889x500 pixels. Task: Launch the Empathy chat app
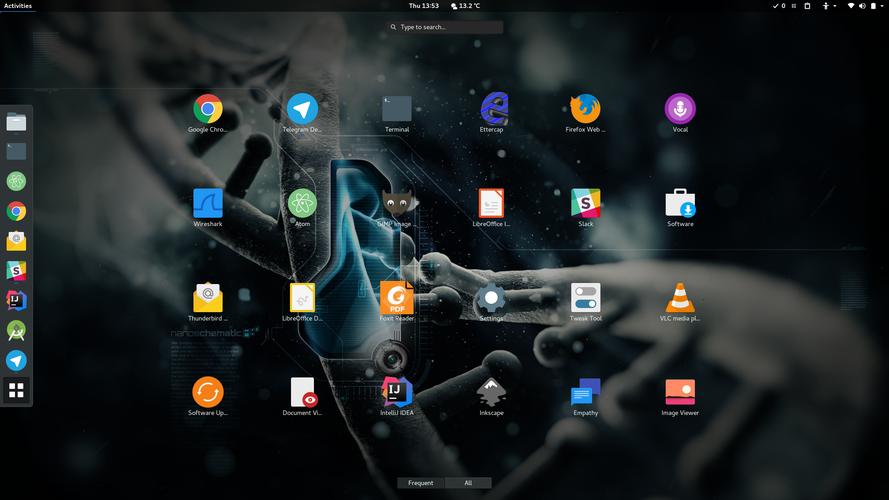(x=585, y=396)
